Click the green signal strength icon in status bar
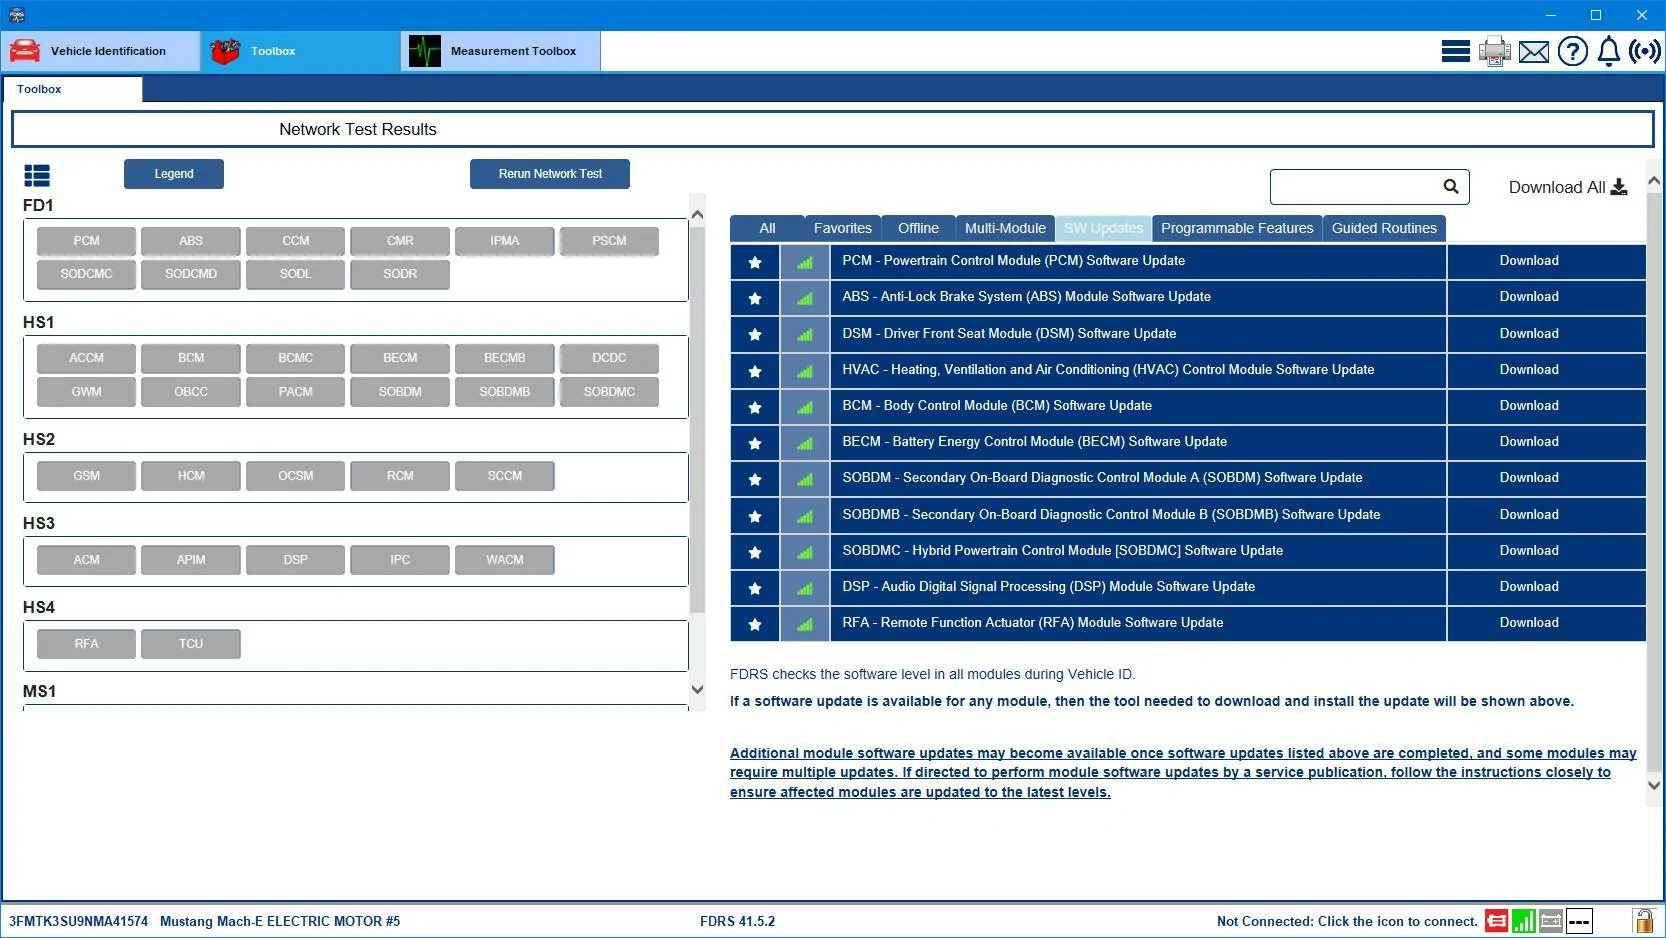Image resolution: width=1666 pixels, height=938 pixels. click(x=1523, y=921)
